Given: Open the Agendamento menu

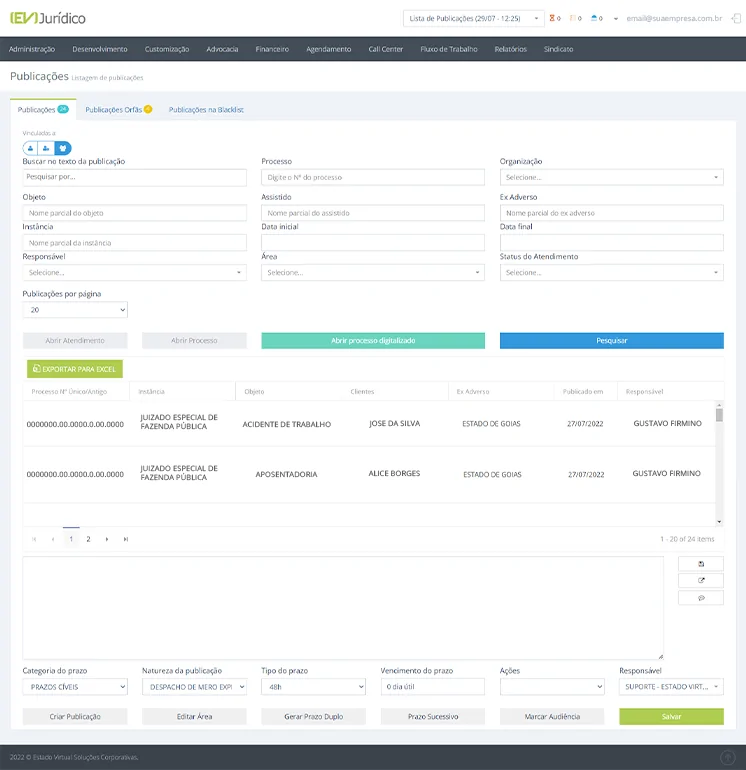Looking at the screenshot, I should pyautogui.click(x=329, y=49).
